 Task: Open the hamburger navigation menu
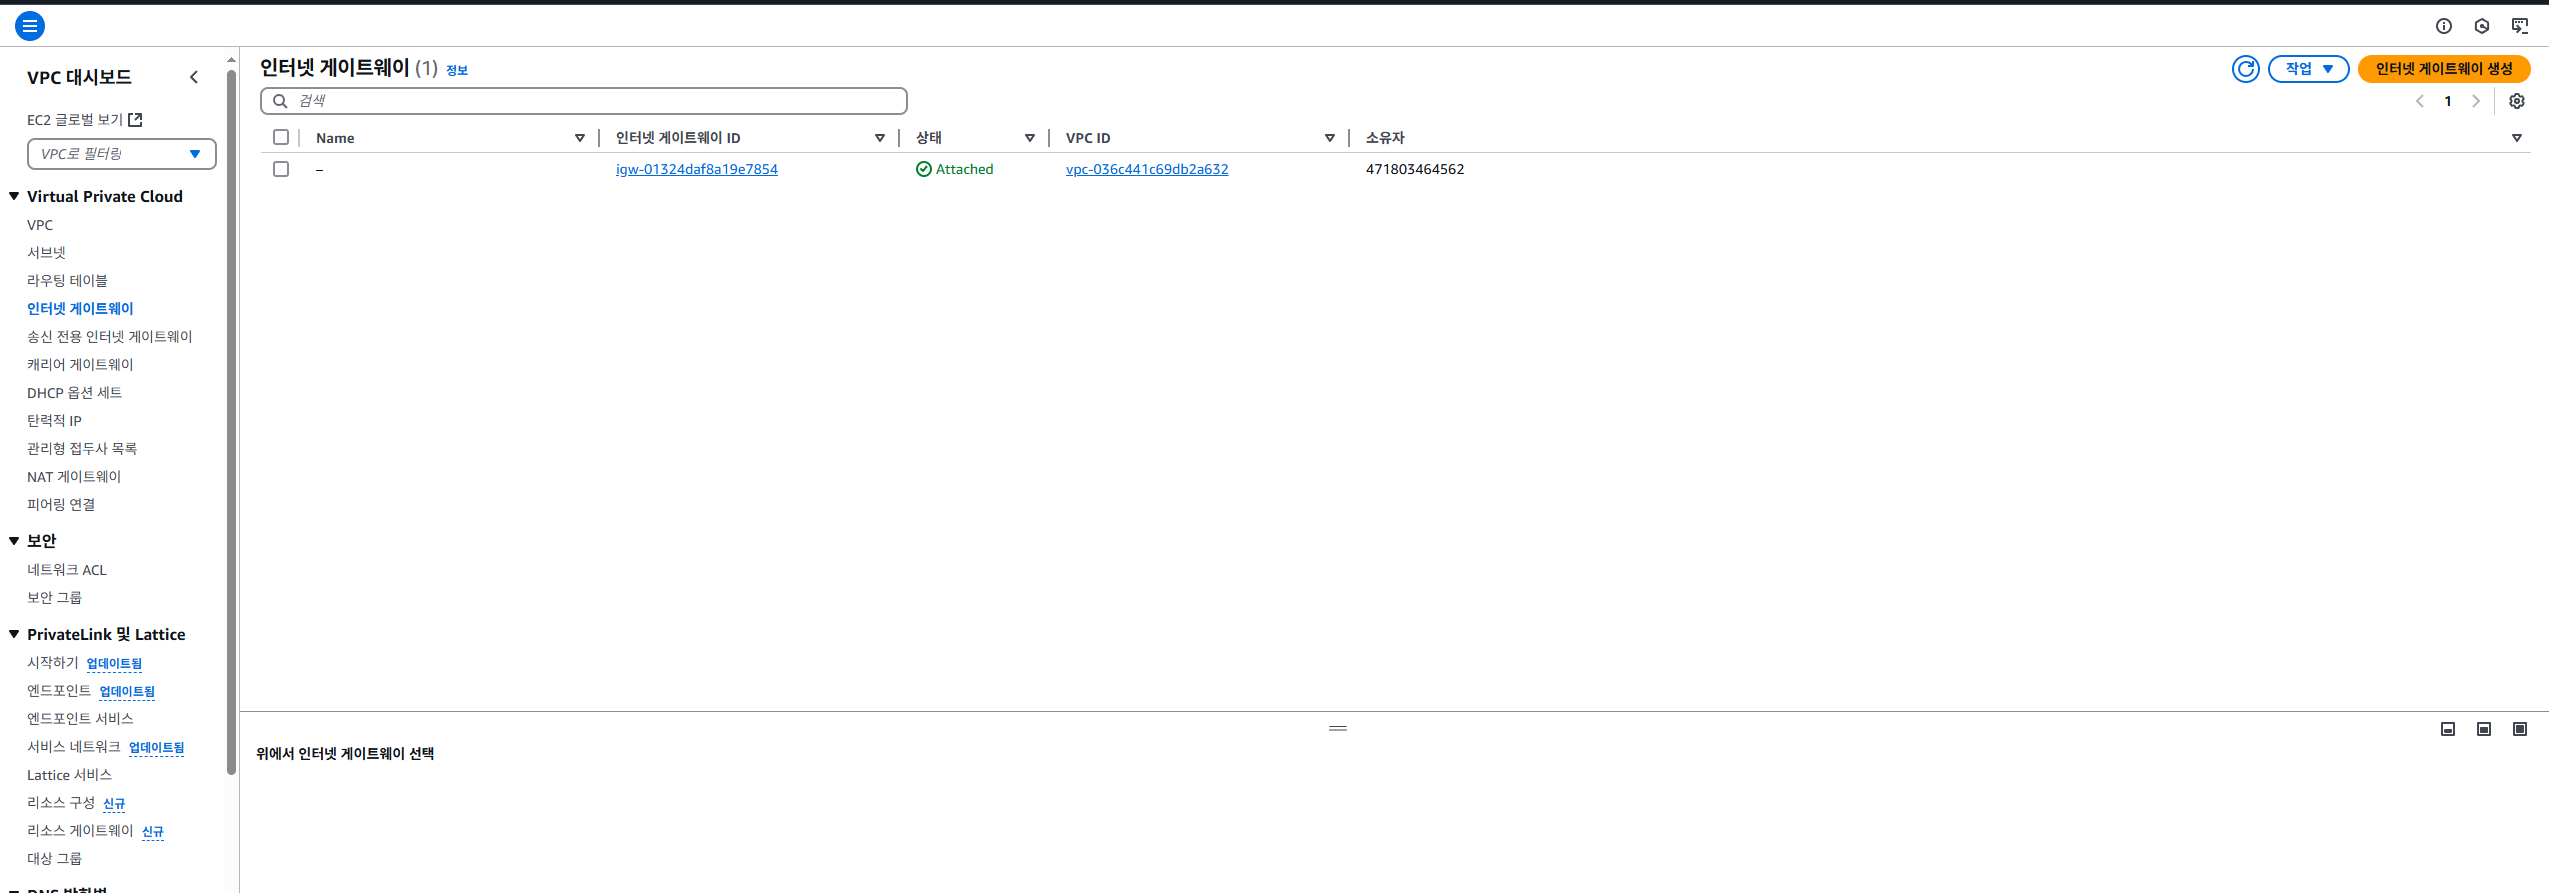(x=30, y=26)
